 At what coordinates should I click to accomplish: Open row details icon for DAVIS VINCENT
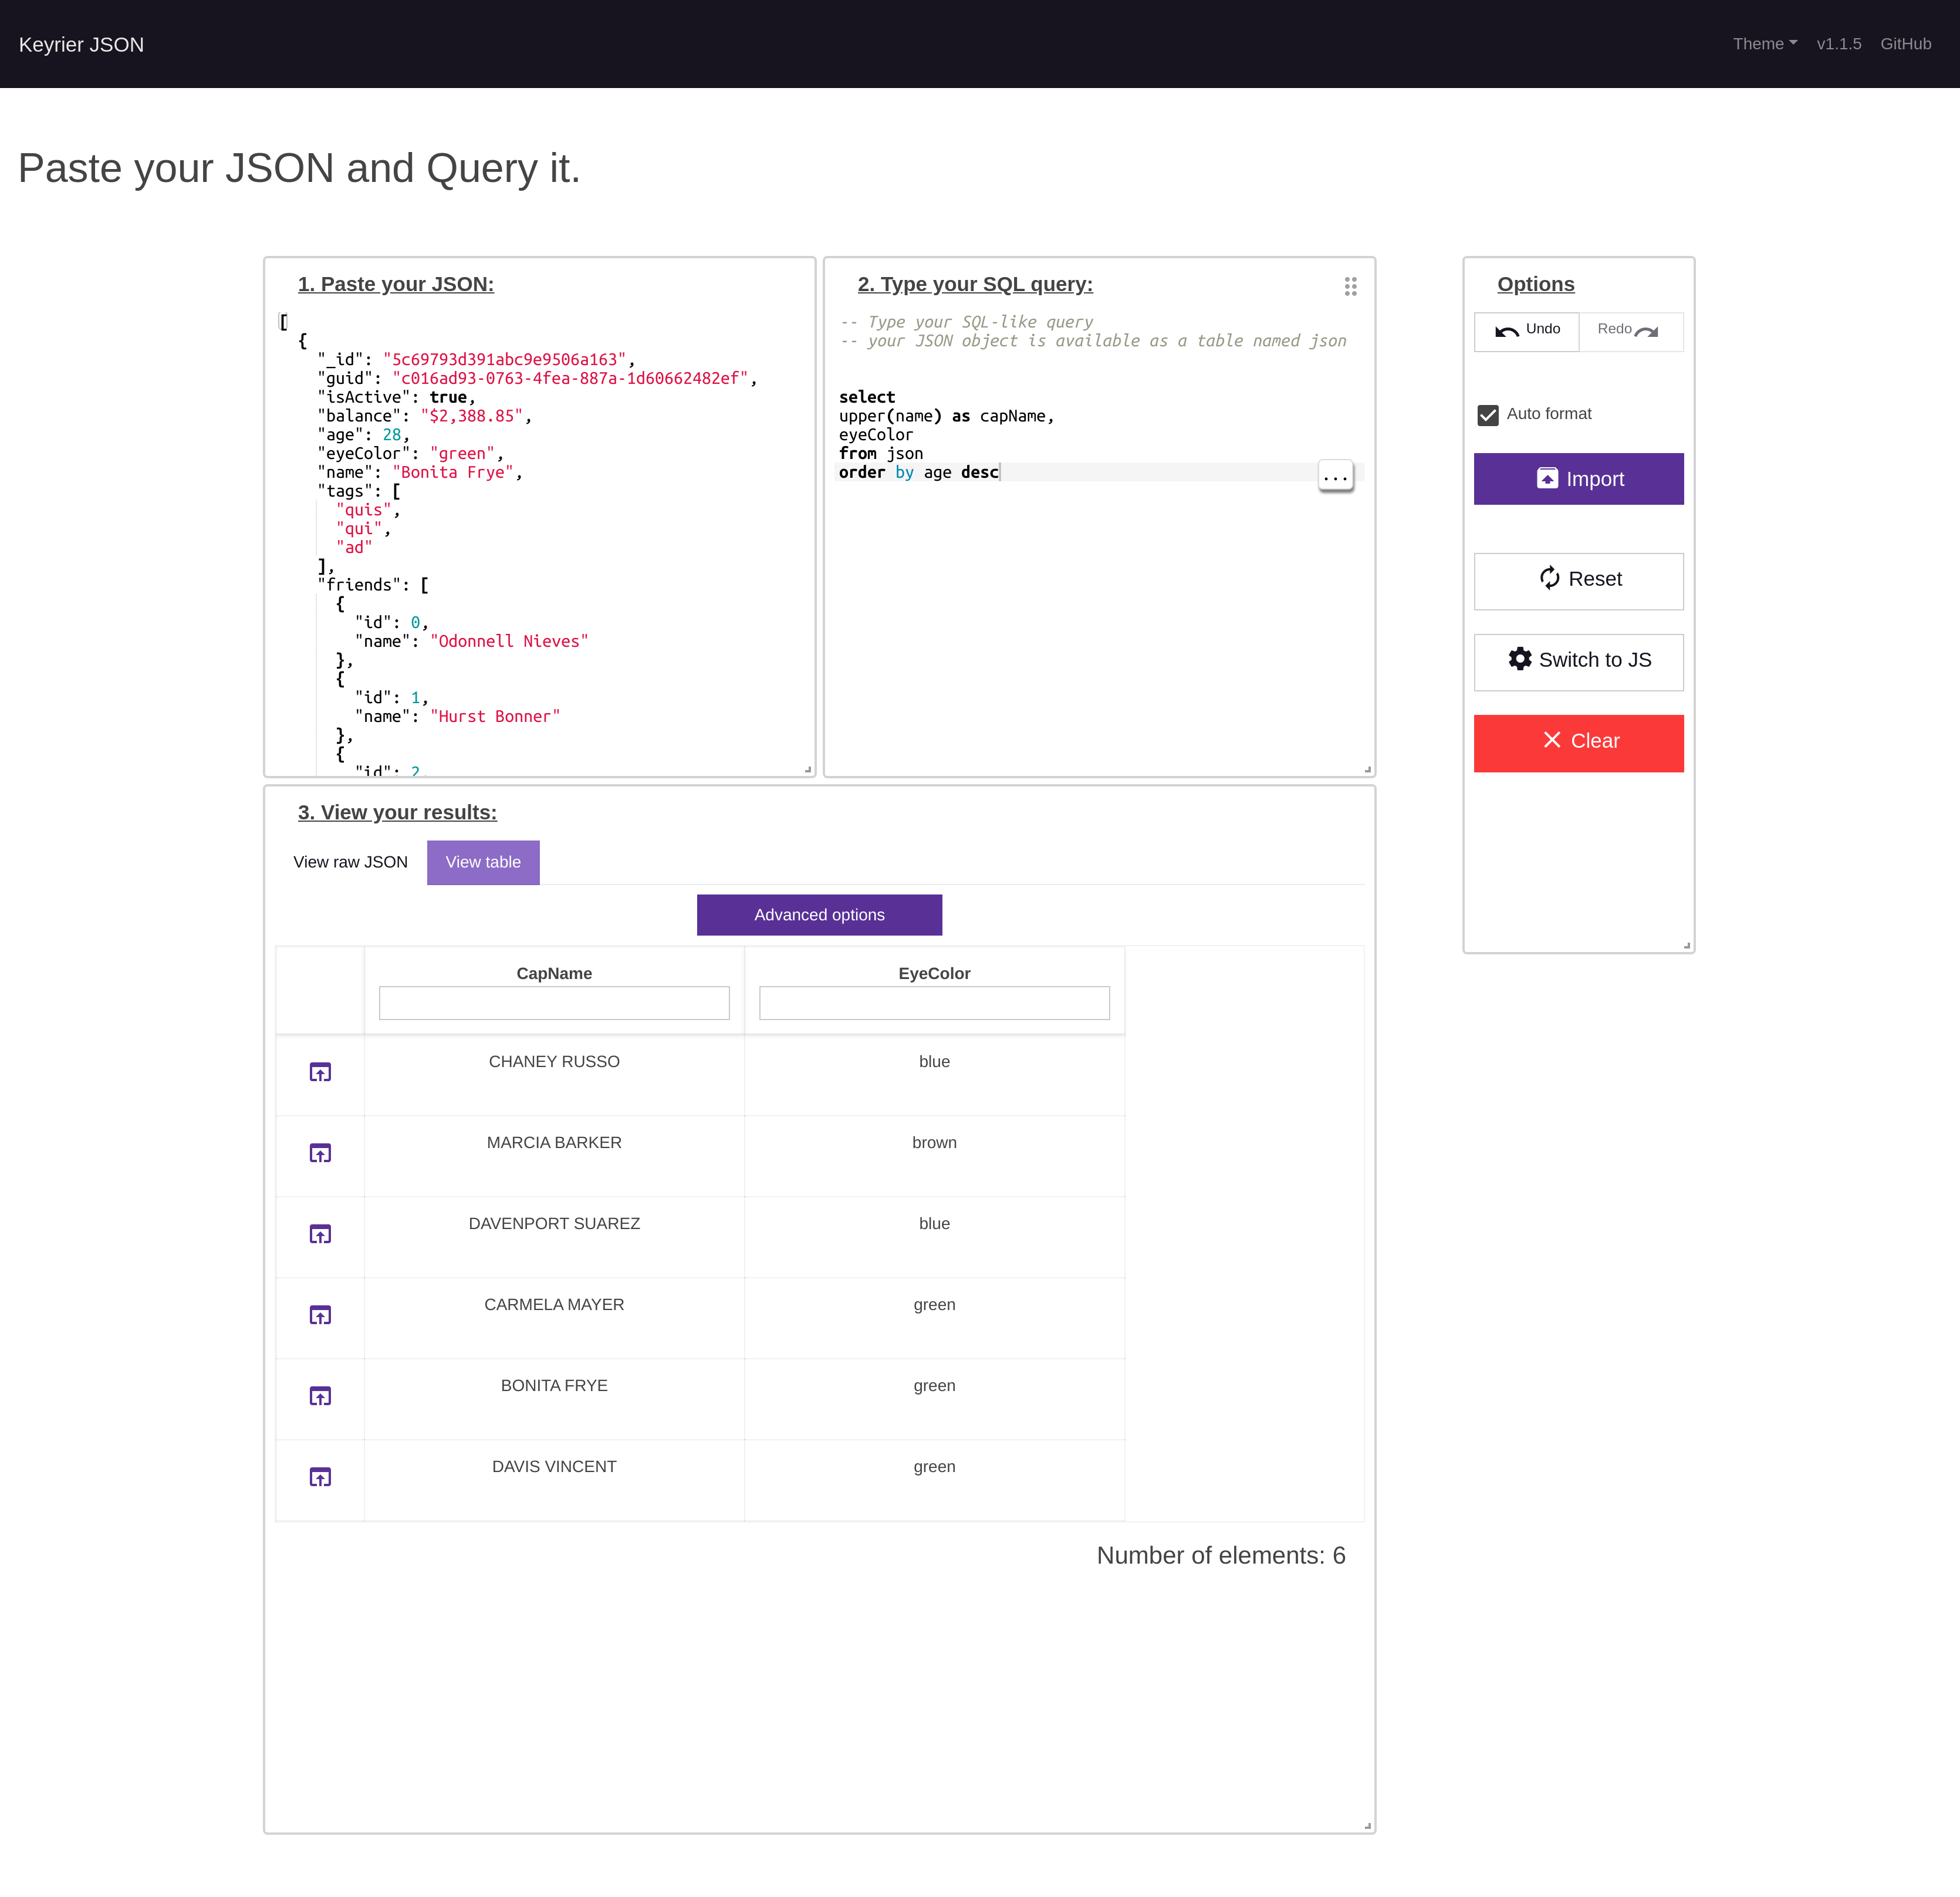point(320,1477)
